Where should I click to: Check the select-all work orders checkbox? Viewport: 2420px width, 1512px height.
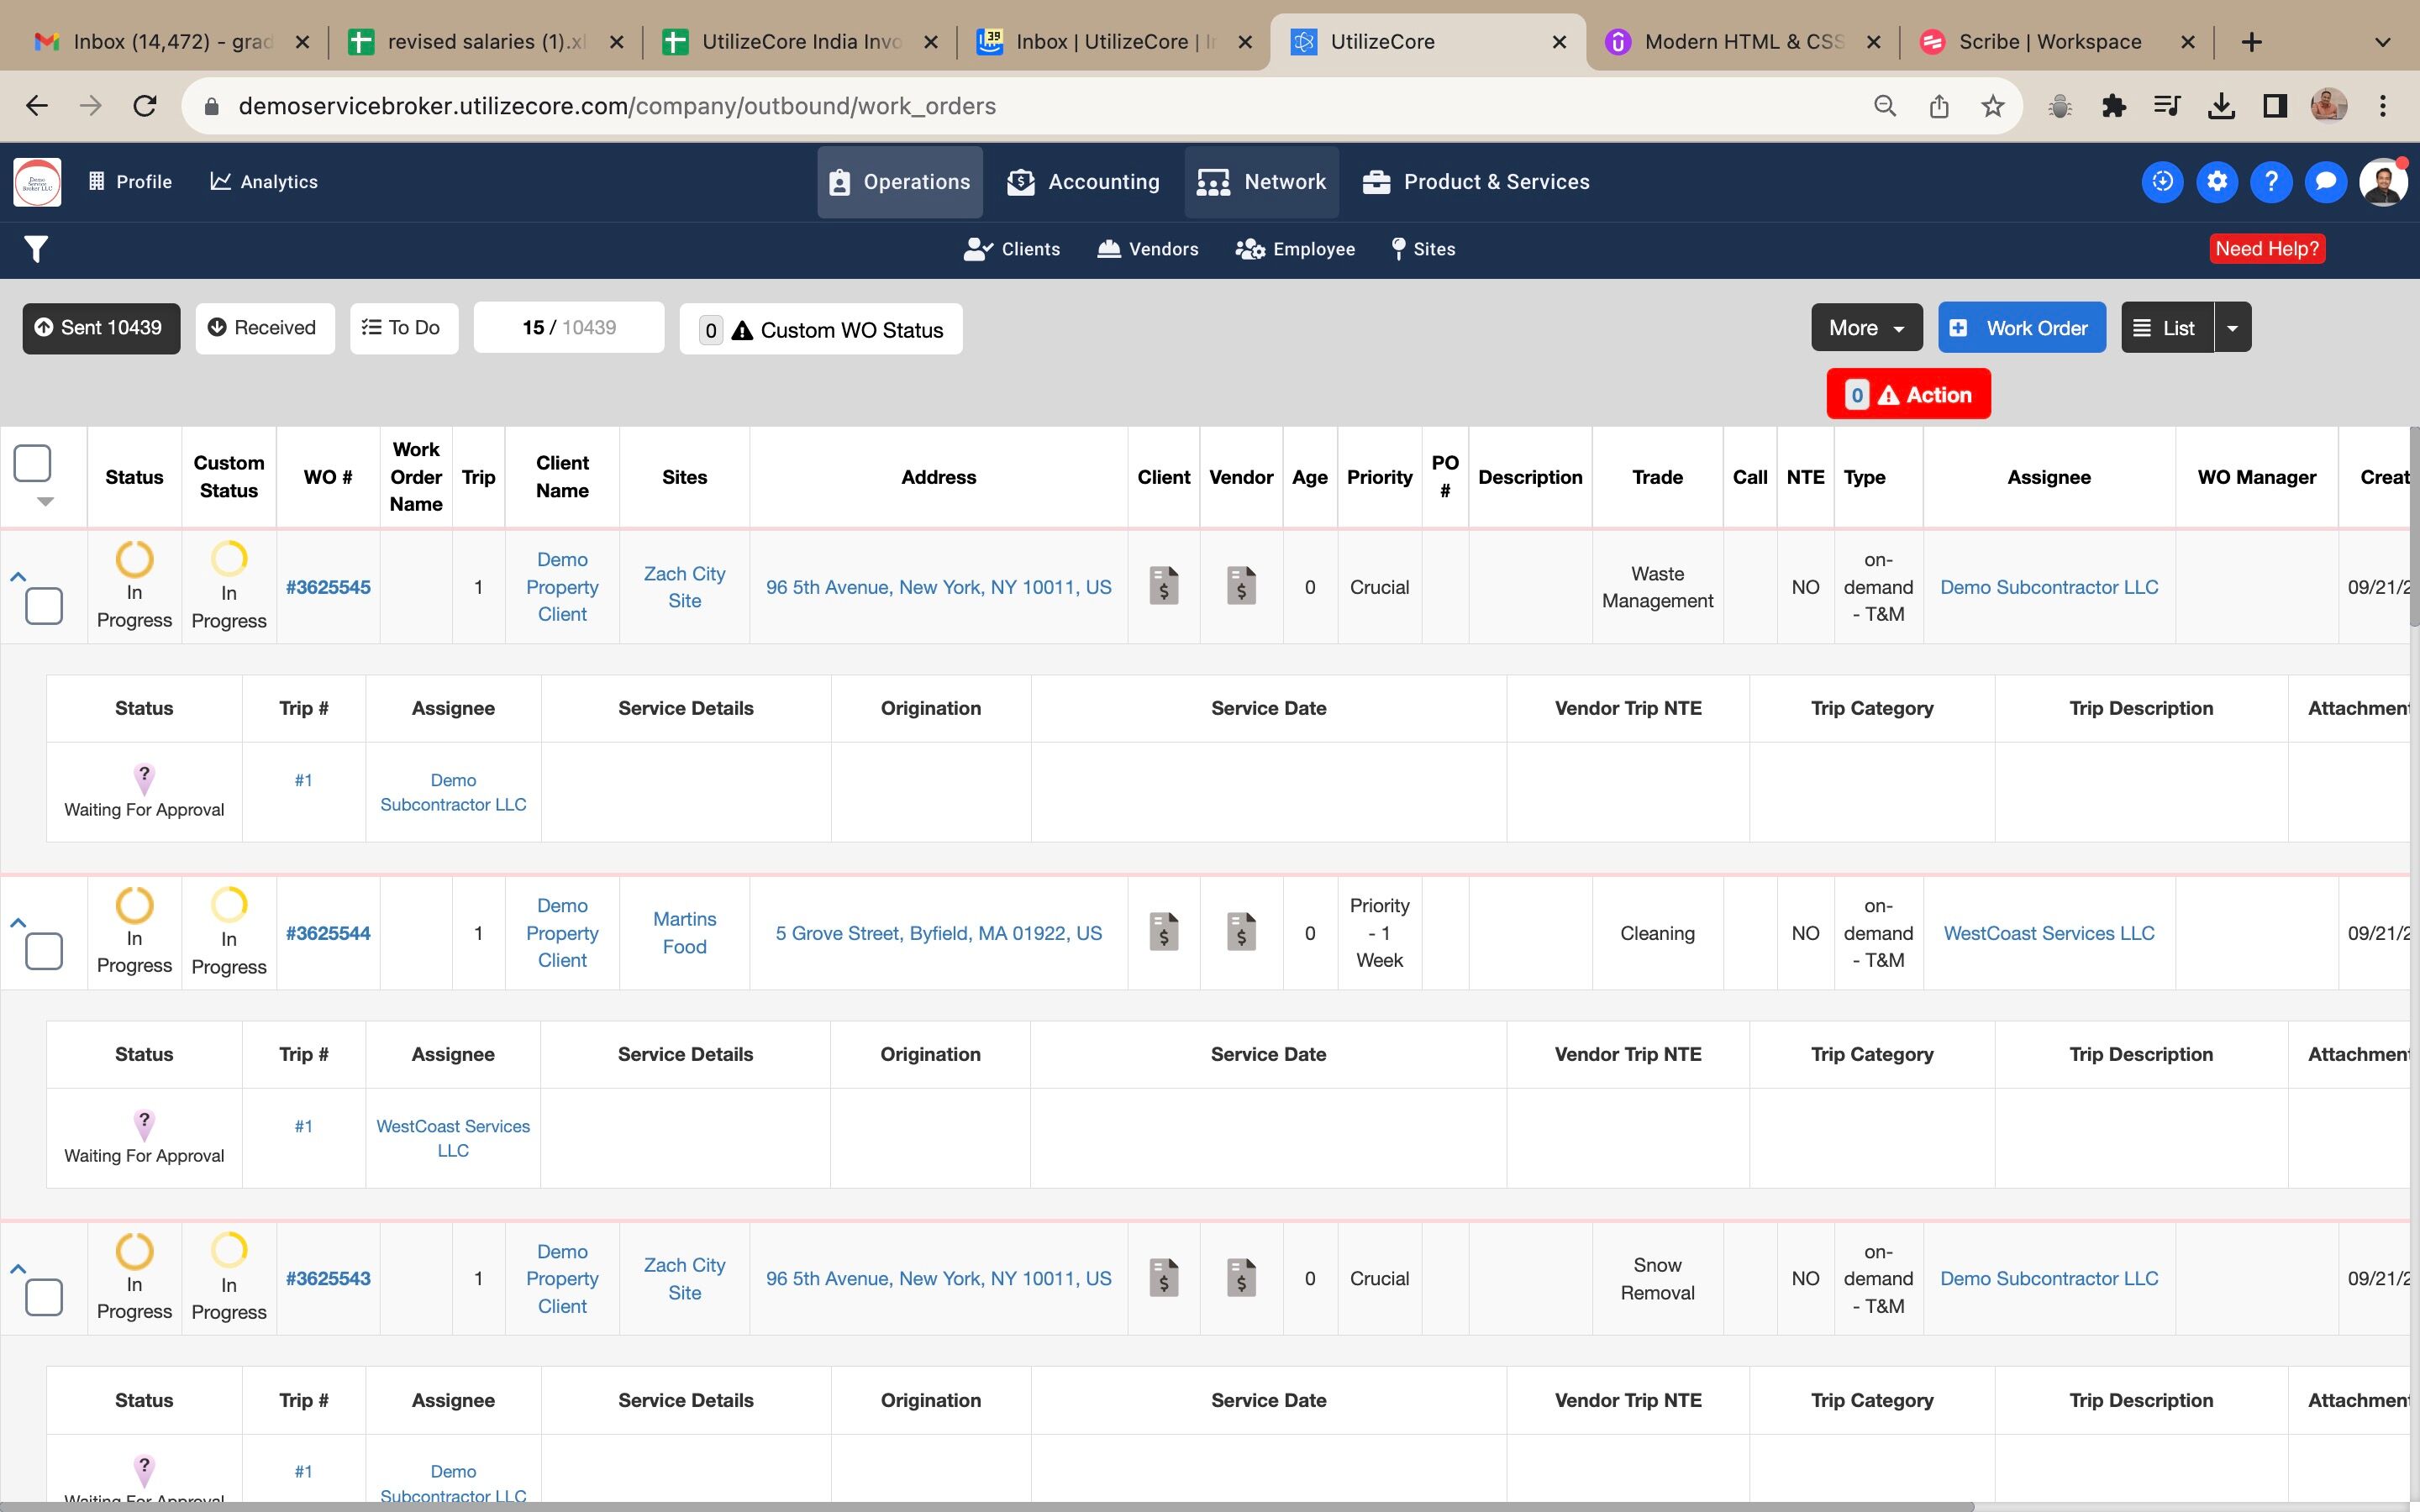pyautogui.click(x=32, y=463)
